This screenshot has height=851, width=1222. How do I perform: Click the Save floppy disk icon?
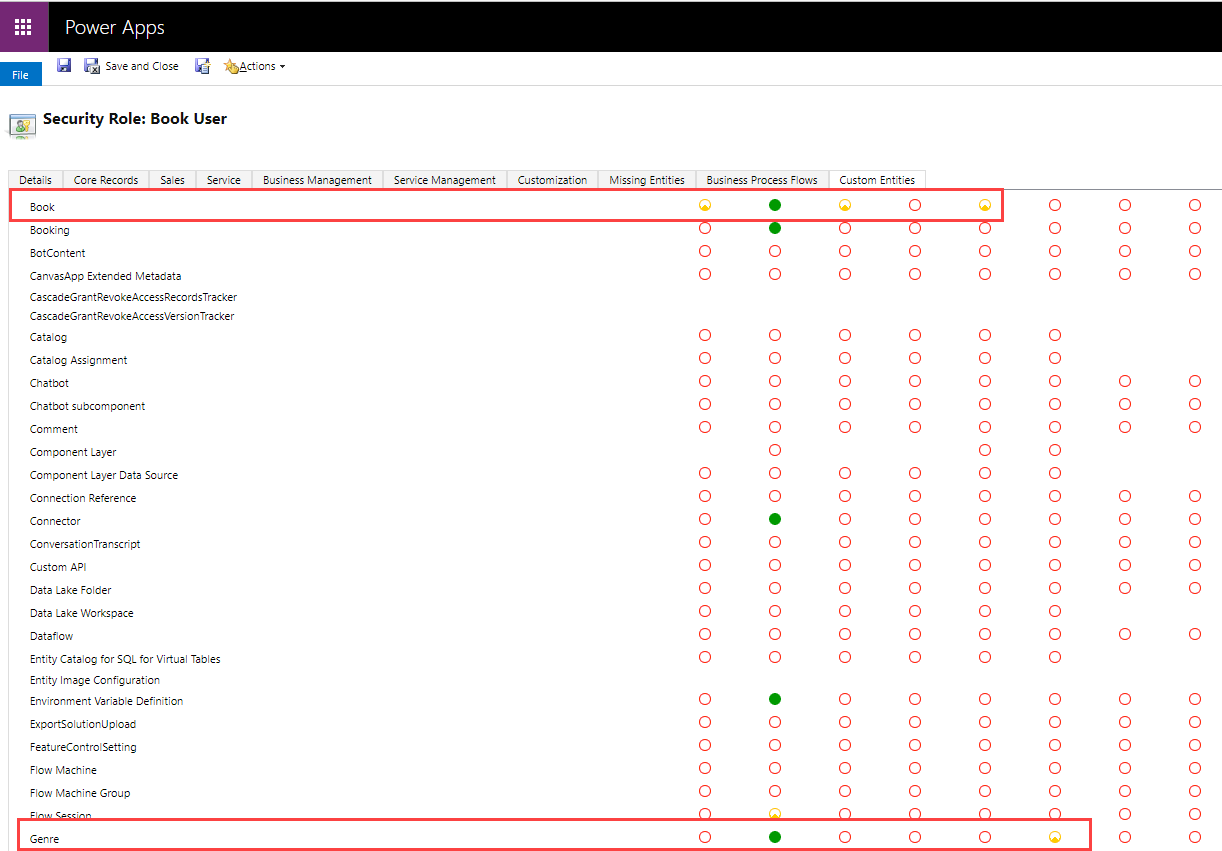(64, 66)
